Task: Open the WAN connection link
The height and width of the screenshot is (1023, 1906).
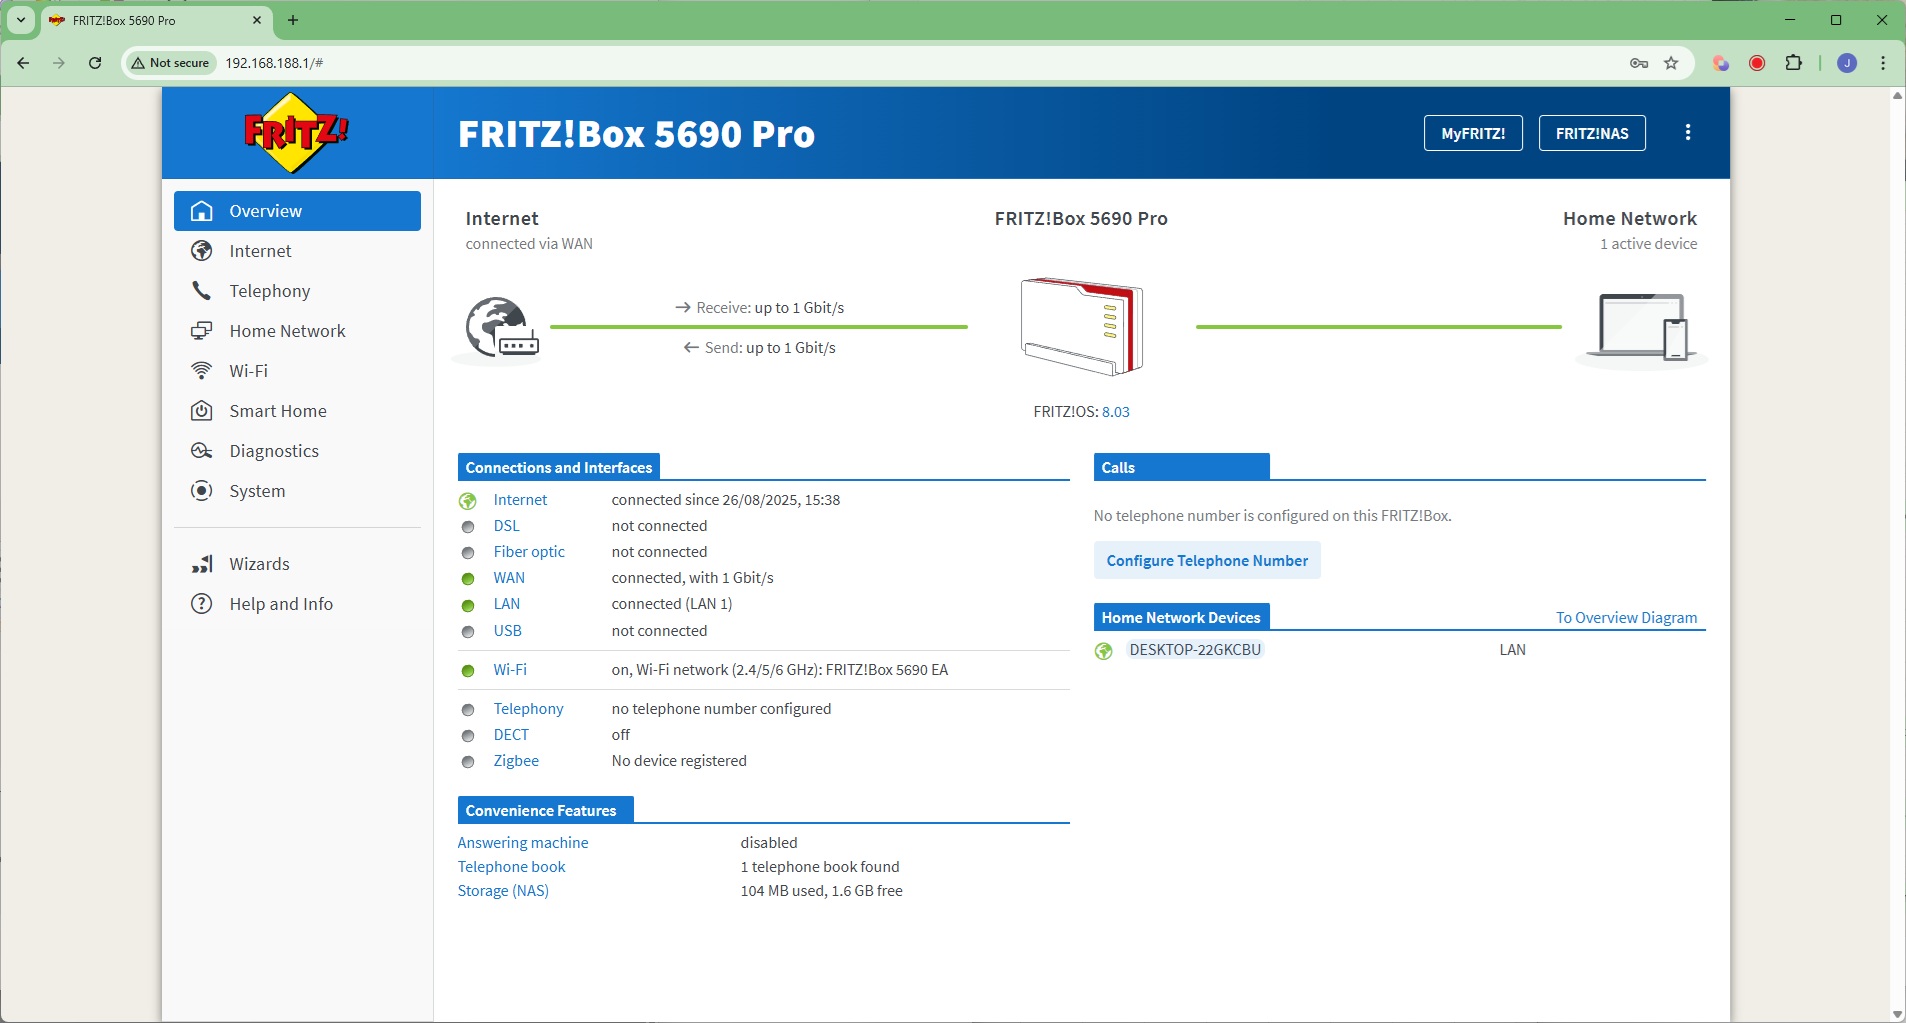Action: tap(509, 578)
